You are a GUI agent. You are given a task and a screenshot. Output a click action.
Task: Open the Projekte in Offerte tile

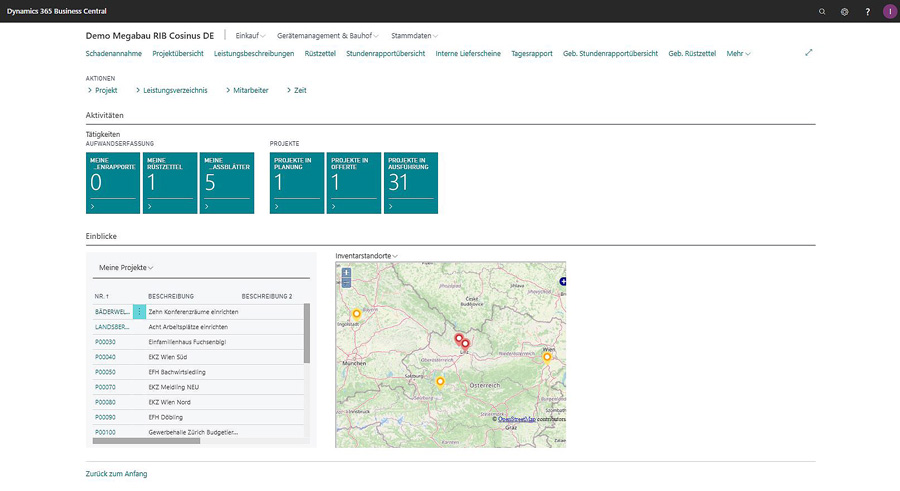pos(354,183)
